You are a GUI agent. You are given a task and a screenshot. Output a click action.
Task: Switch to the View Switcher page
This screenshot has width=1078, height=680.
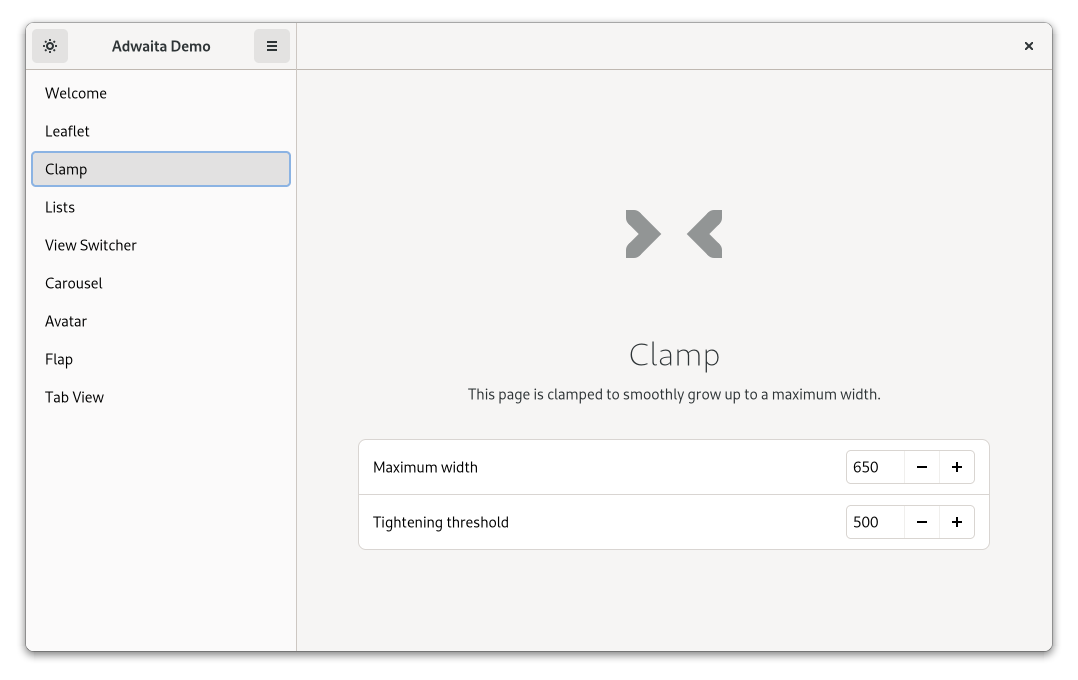[x=91, y=245]
